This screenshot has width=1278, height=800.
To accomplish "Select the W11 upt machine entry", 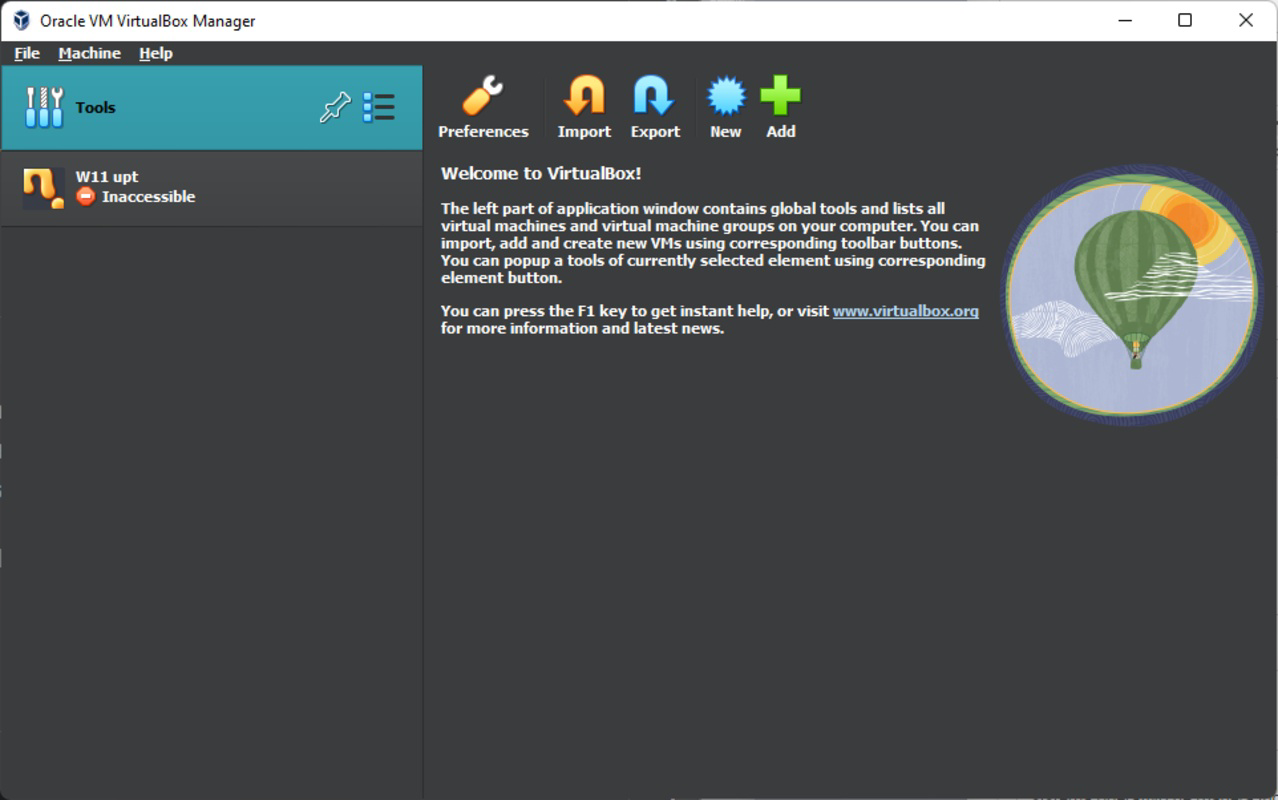I will click(x=212, y=187).
